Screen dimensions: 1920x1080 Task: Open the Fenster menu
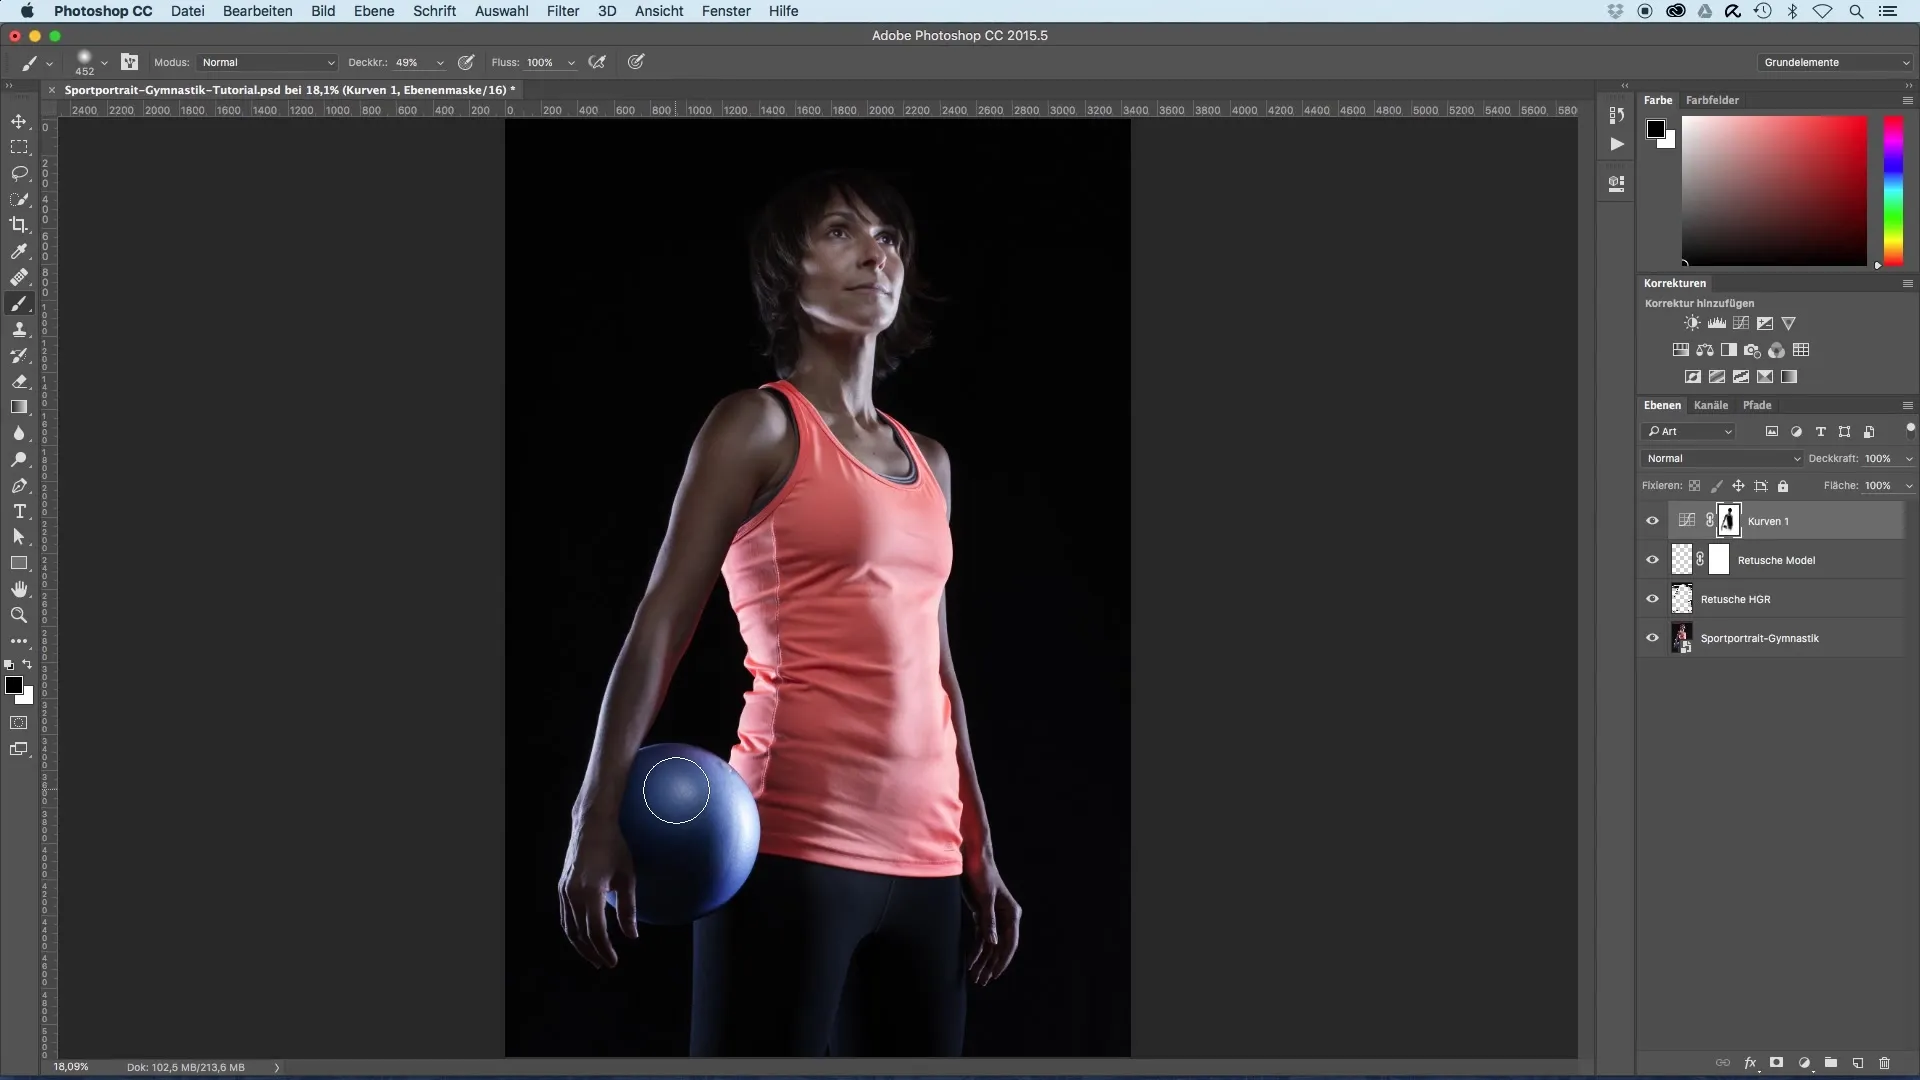(x=726, y=11)
